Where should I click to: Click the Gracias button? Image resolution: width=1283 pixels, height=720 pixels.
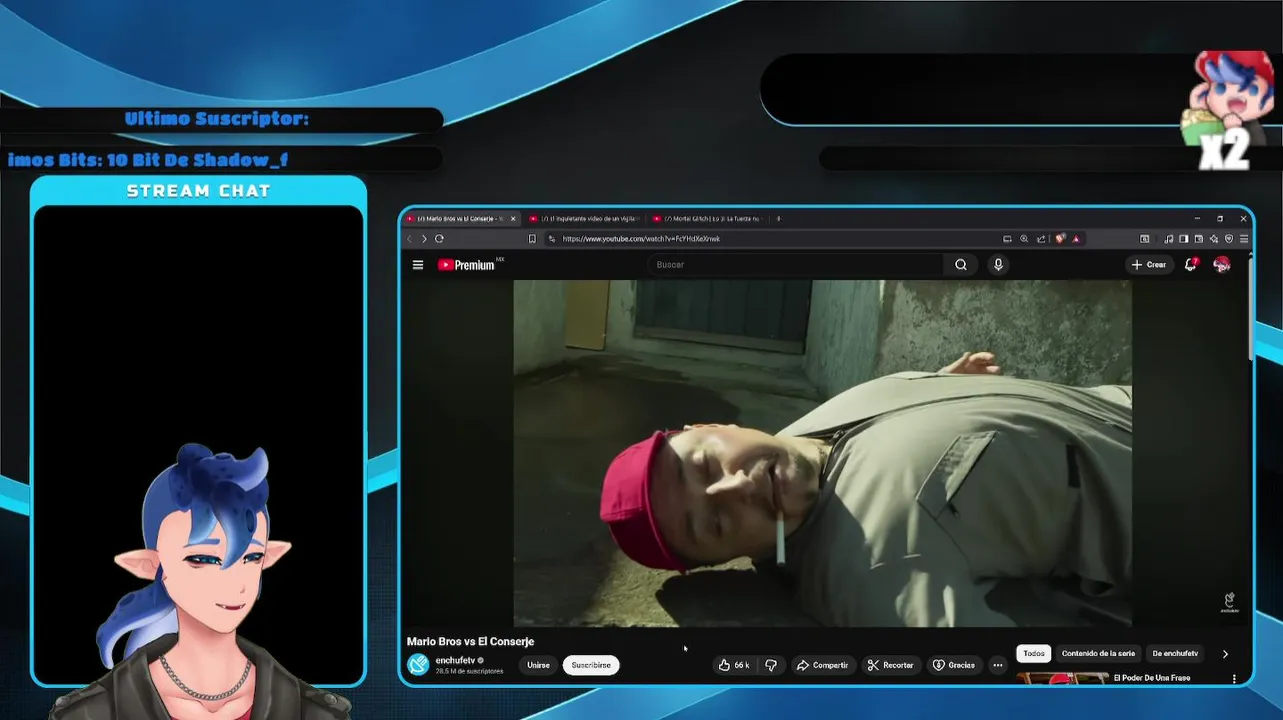[954, 665]
